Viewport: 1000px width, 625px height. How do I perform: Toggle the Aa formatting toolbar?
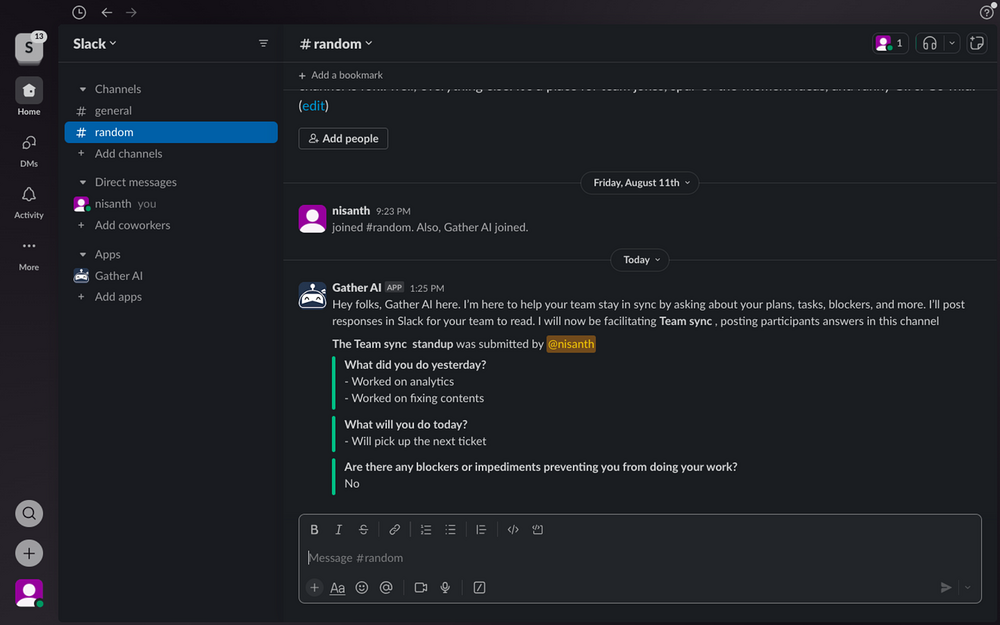click(x=337, y=588)
